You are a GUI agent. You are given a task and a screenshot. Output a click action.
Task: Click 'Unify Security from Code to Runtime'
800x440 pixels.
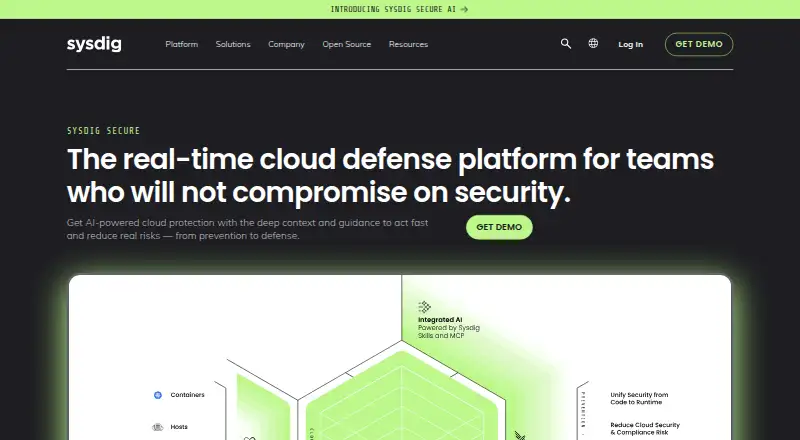(x=639, y=398)
